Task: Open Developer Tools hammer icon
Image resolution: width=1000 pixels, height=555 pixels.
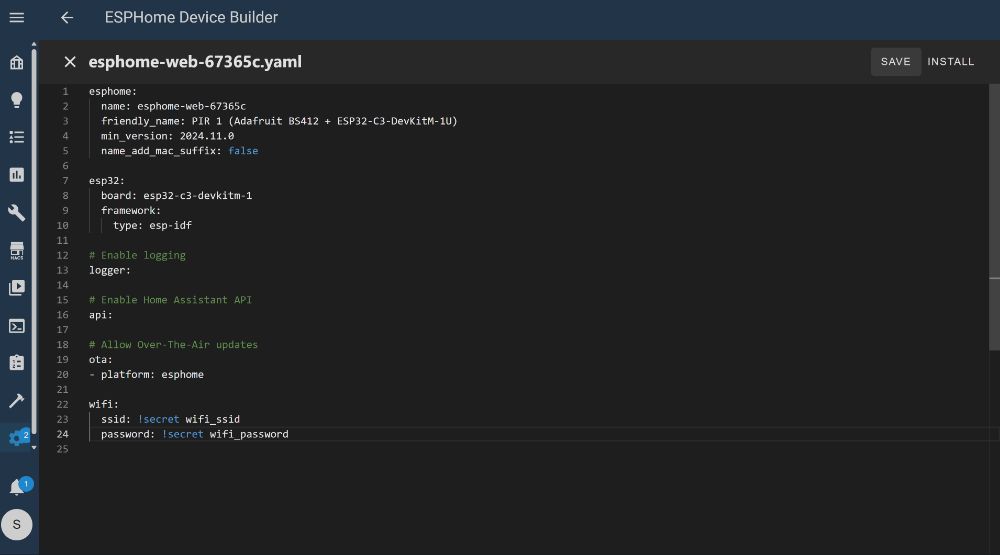Action: click(17, 401)
